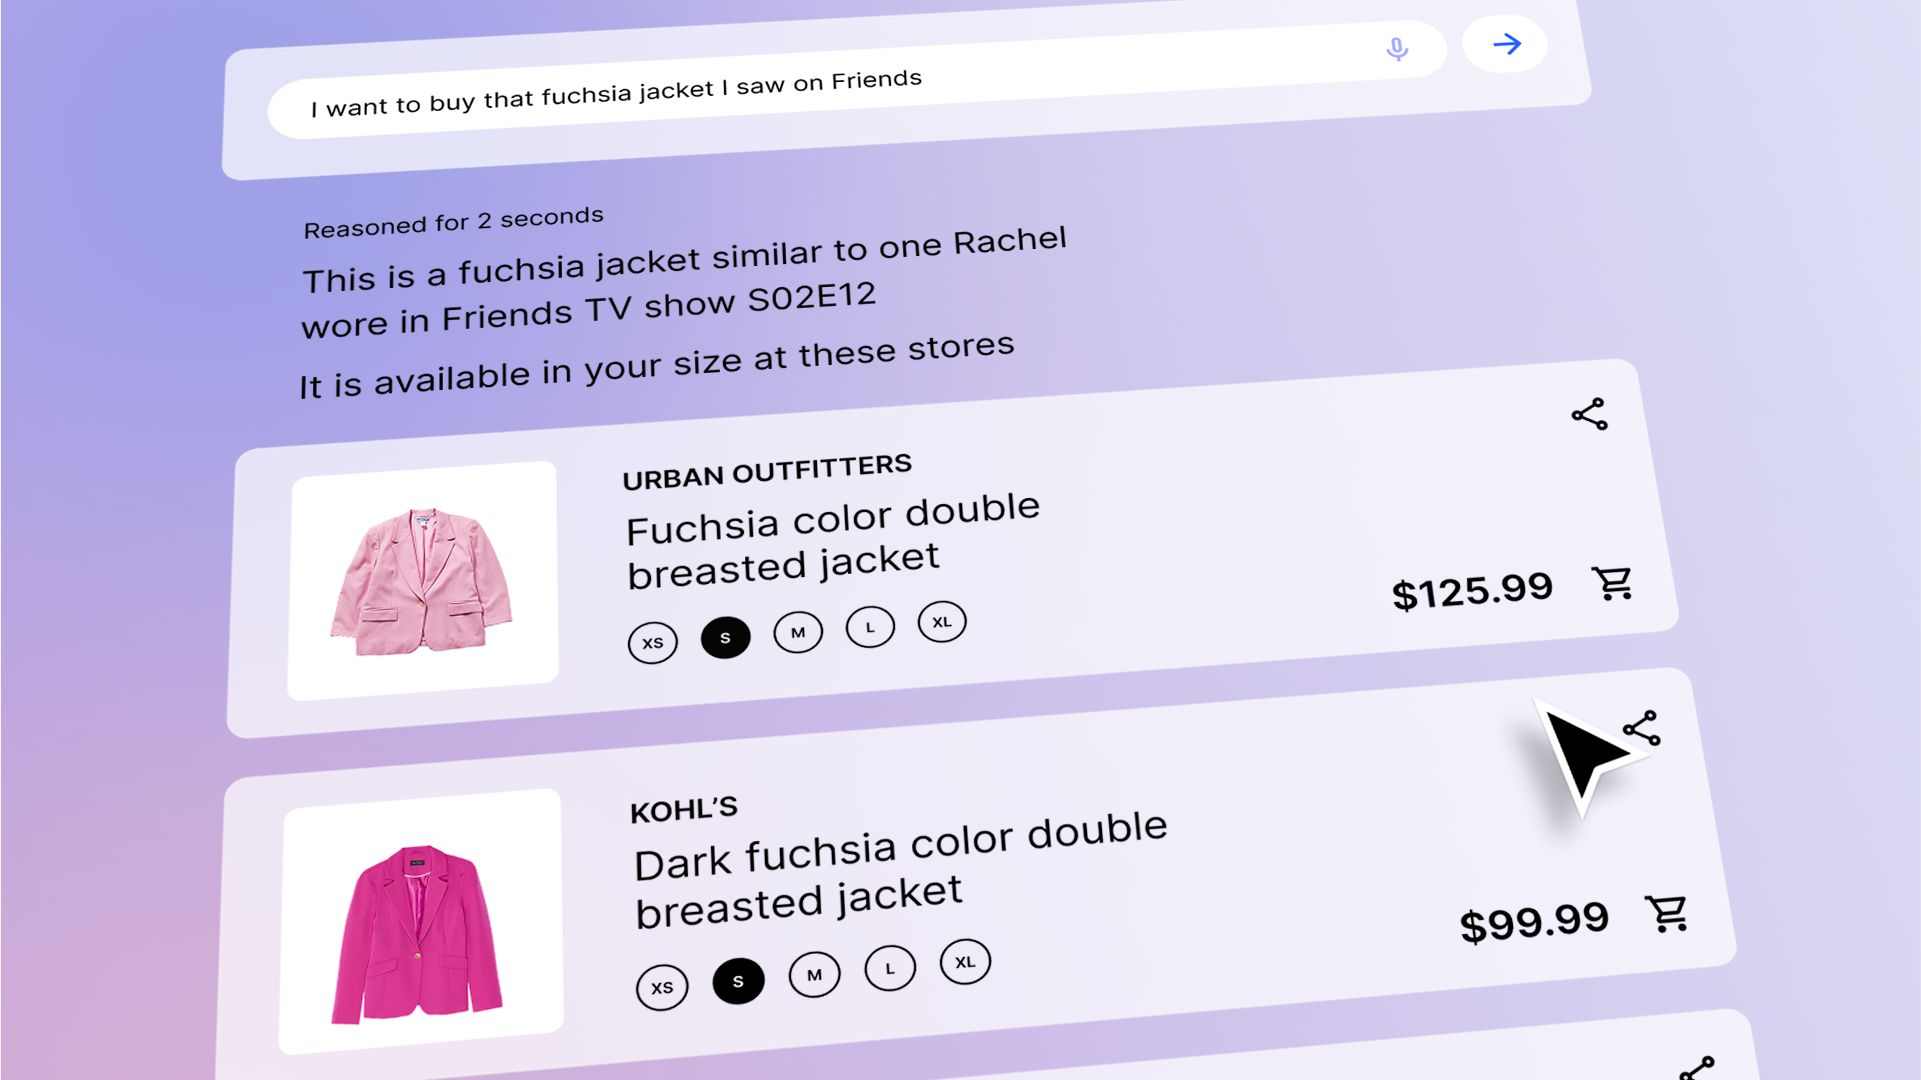Select size XL for the Kohl's jacket

(964, 961)
